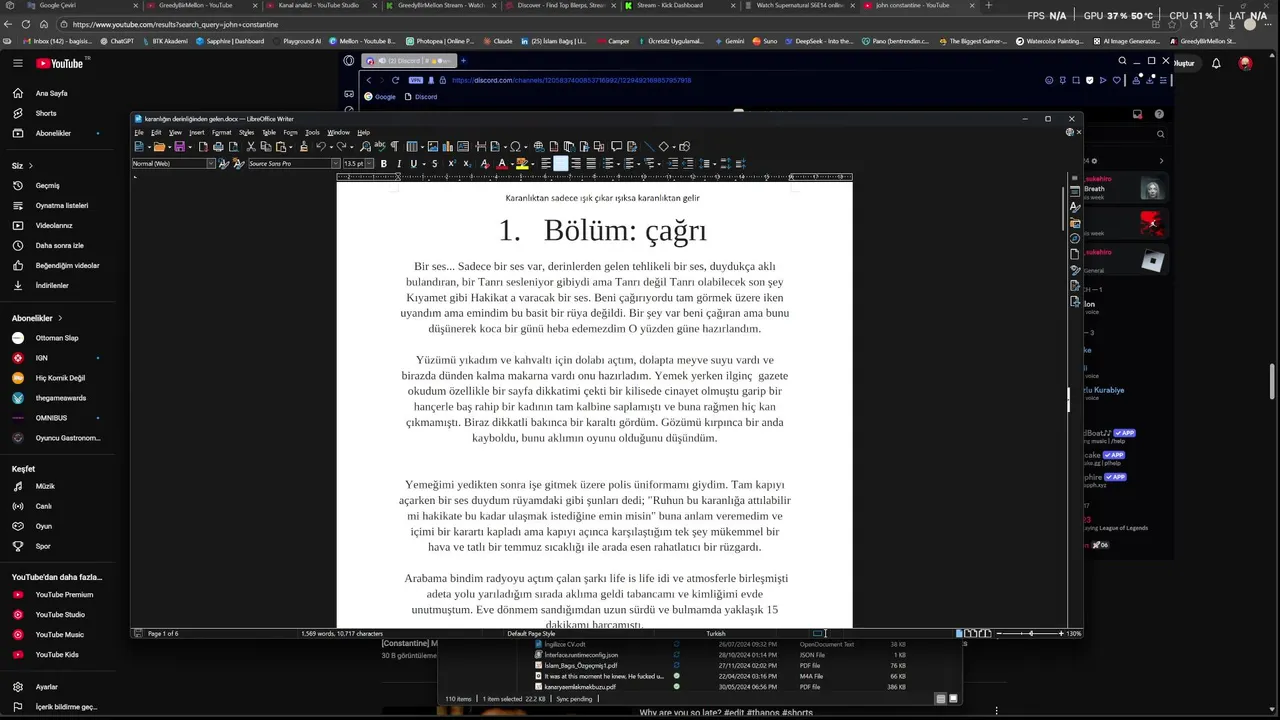Open the Insert menu in Writer
Screen dimensions: 1280x720
pos(196,132)
